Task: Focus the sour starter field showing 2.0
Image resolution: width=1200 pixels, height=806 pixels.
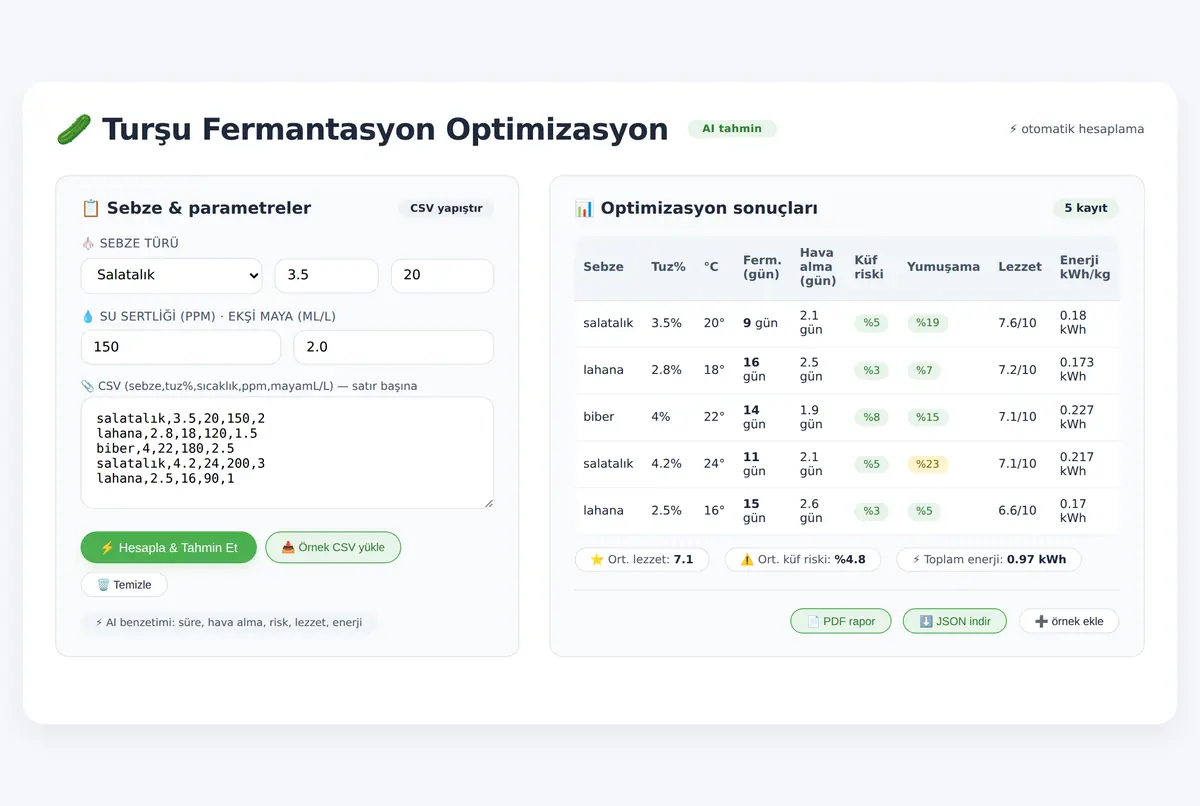Action: pyautogui.click(x=393, y=347)
